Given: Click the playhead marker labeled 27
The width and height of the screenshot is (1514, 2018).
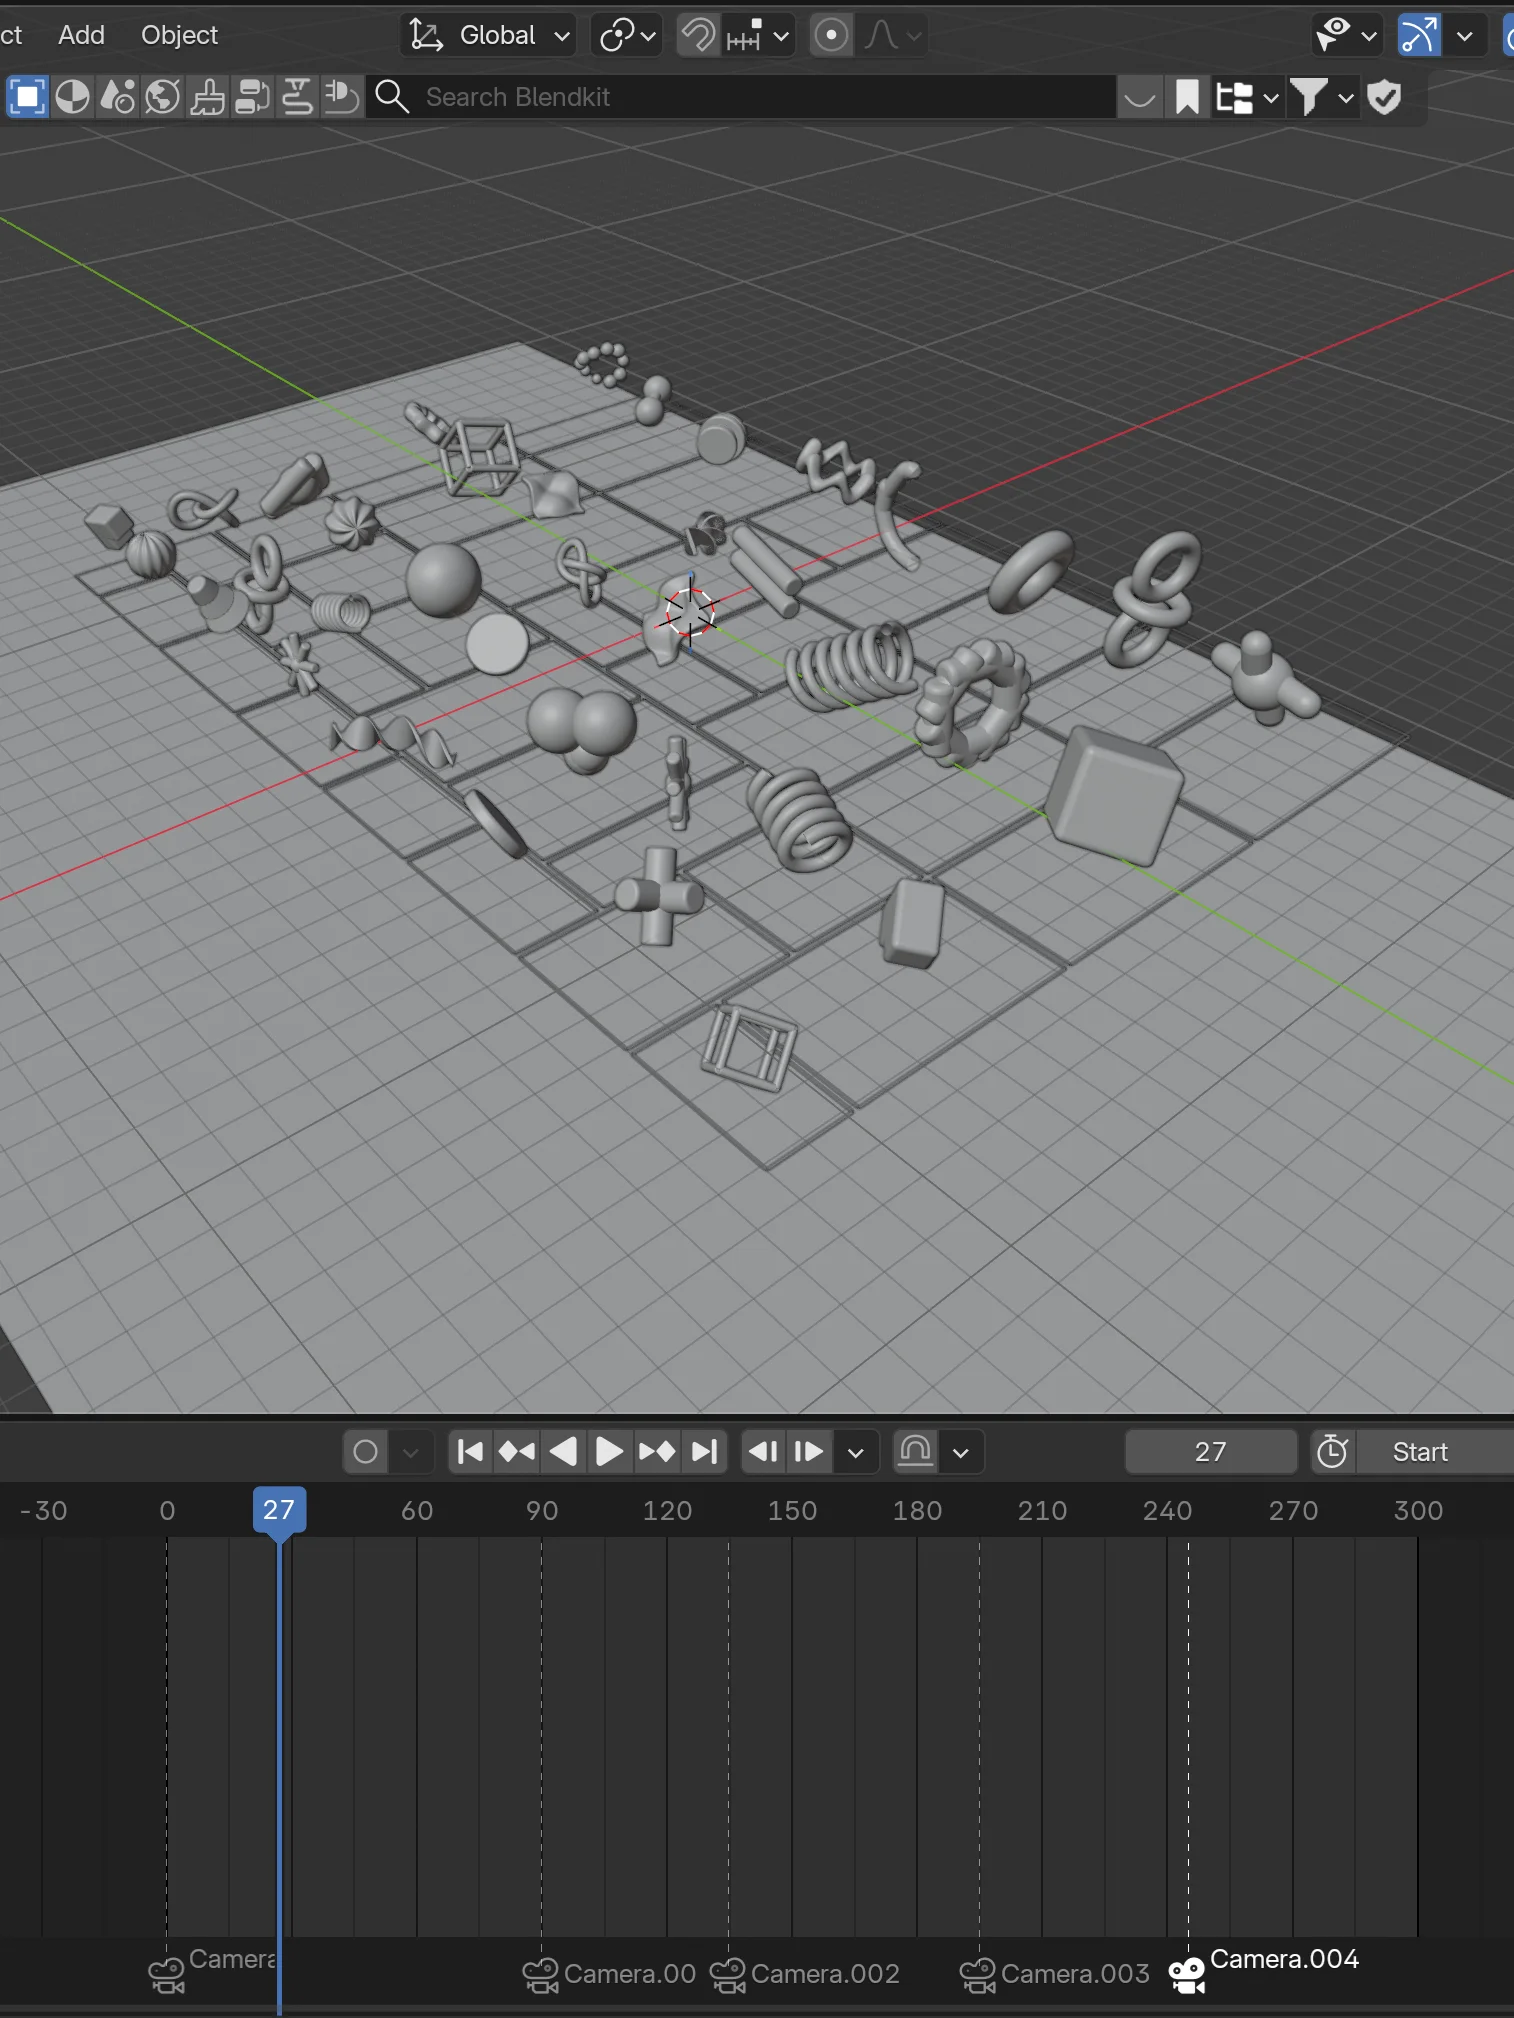Looking at the screenshot, I should click(x=279, y=1510).
